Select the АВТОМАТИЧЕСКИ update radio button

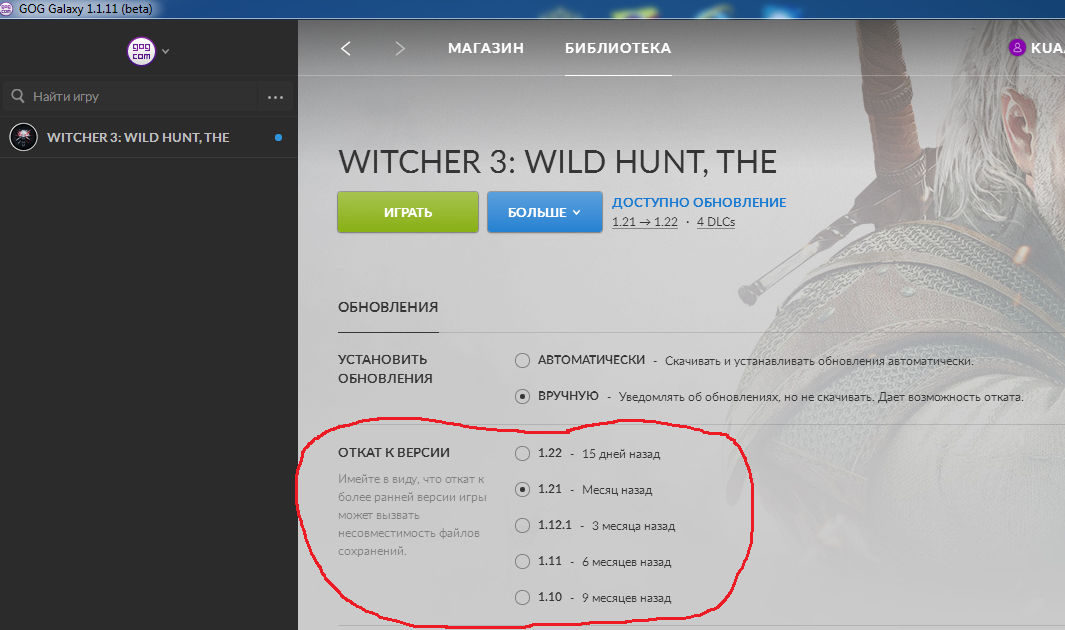522,360
